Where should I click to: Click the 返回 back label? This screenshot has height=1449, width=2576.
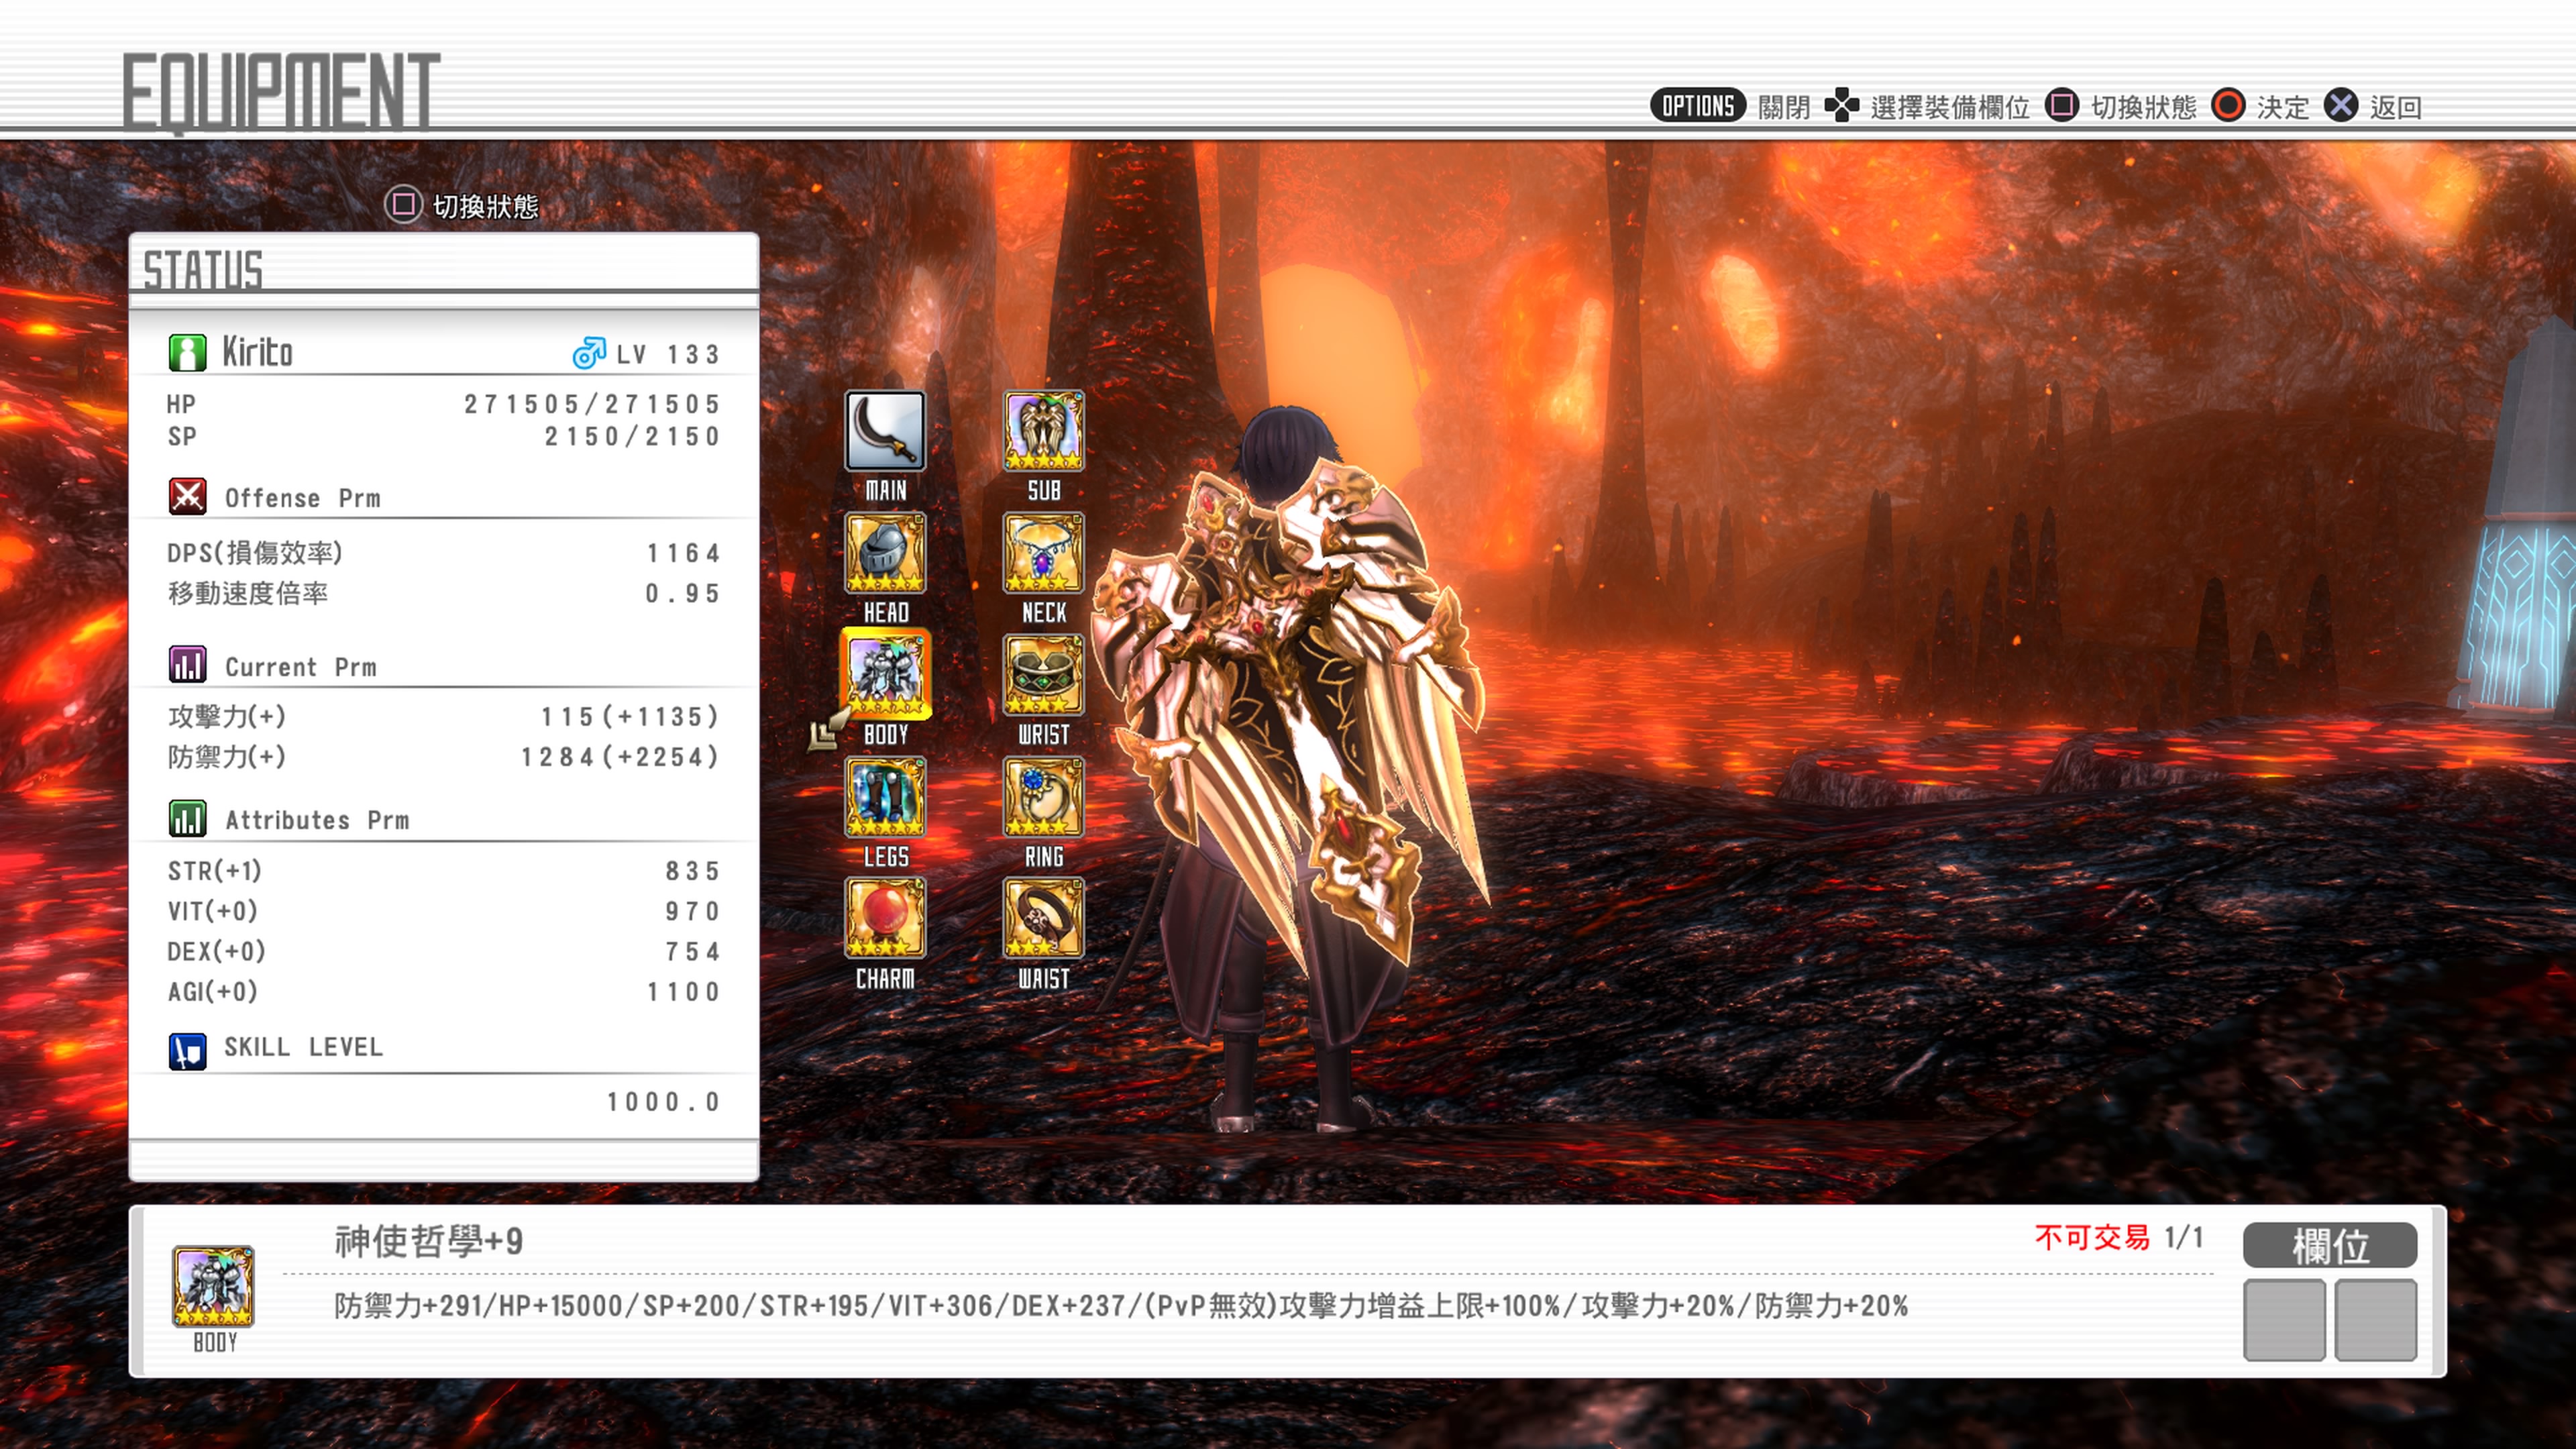point(2396,107)
